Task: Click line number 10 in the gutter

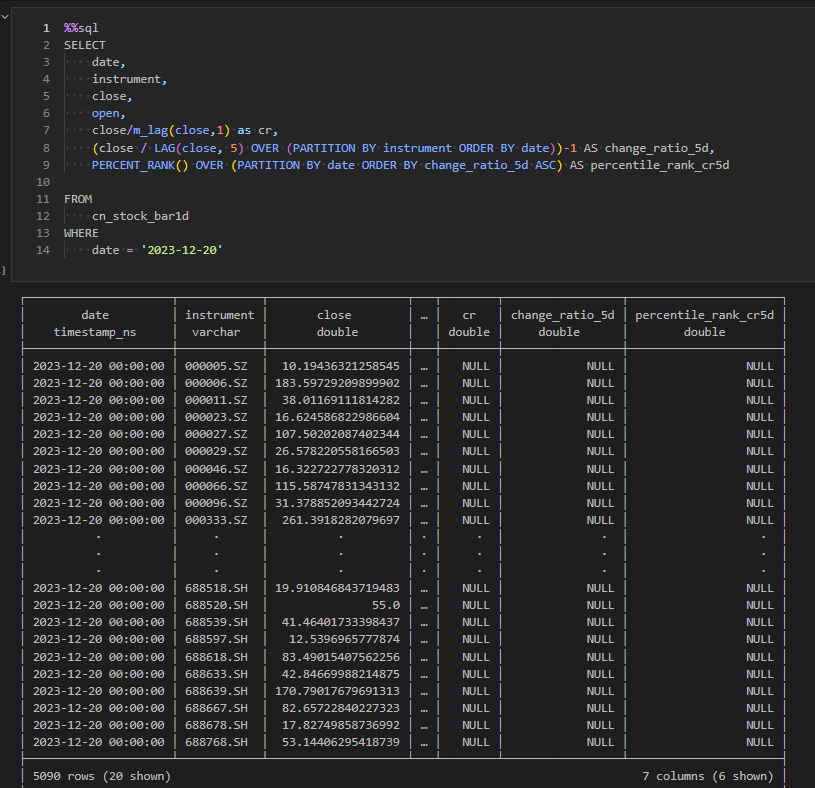Action: (43, 182)
